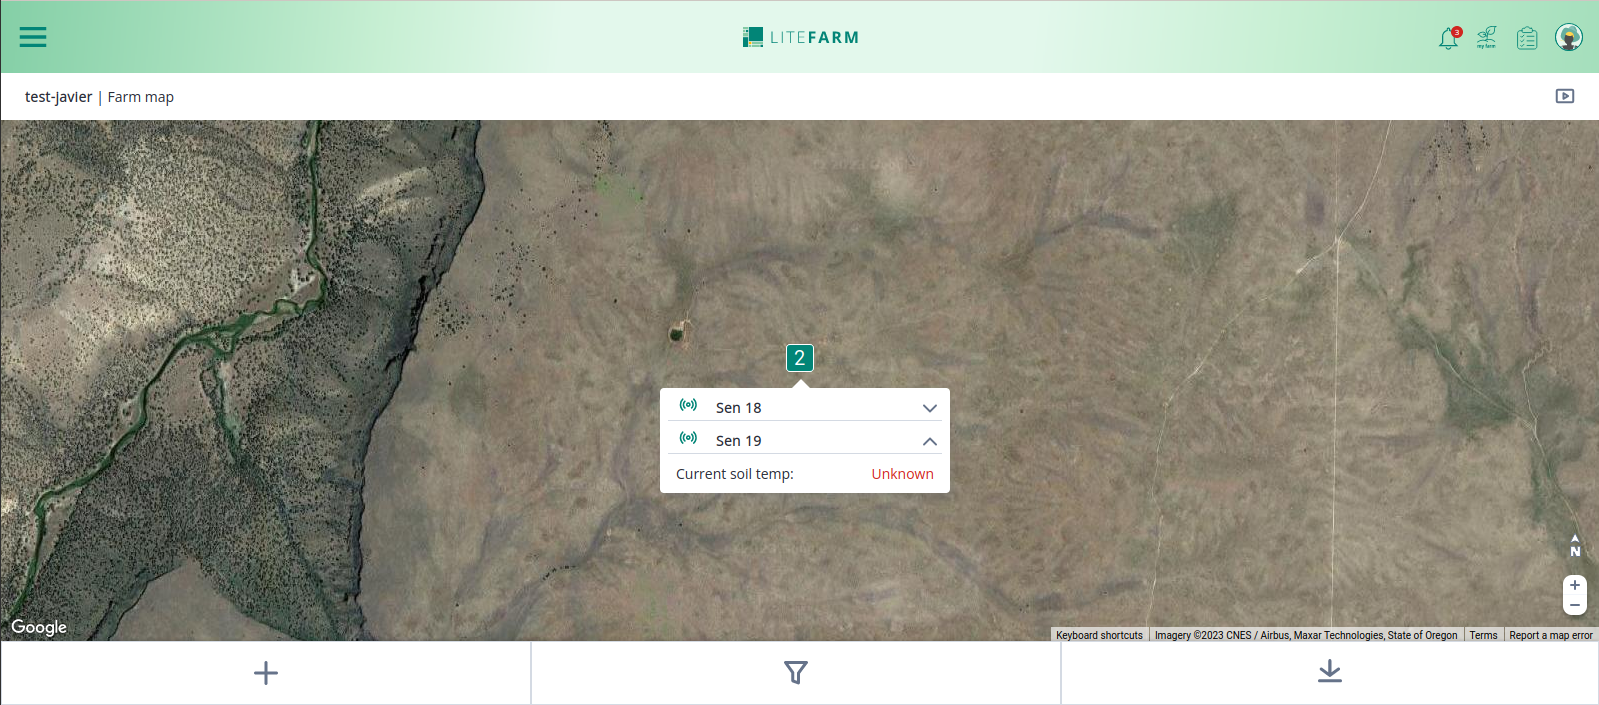Open Keyboard shortcuts for map
The height and width of the screenshot is (705, 1599).
click(1099, 635)
